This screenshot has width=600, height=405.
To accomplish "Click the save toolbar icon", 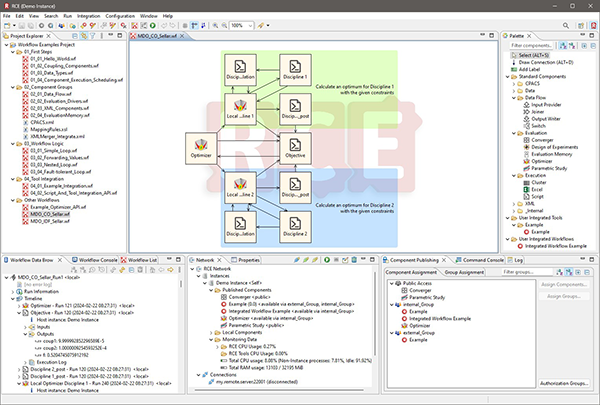I will click(x=22, y=26).
